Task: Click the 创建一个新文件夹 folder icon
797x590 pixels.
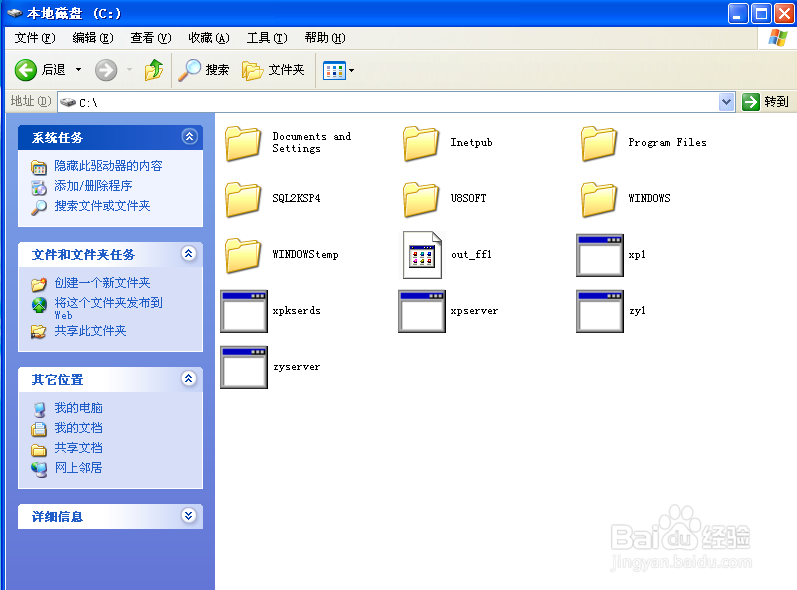Action: 39,284
